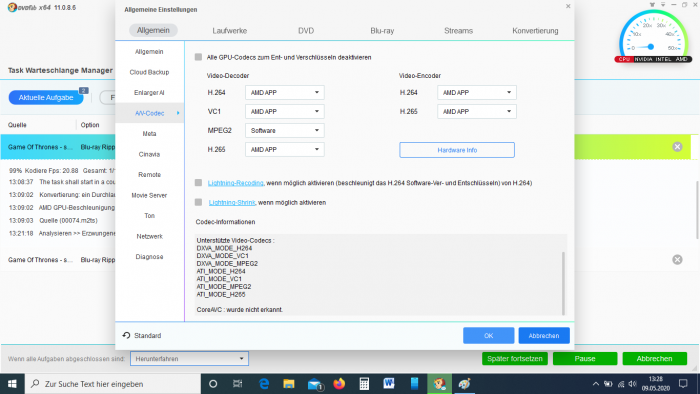Open volume control in system tray
700x394 pixels.
(633, 384)
